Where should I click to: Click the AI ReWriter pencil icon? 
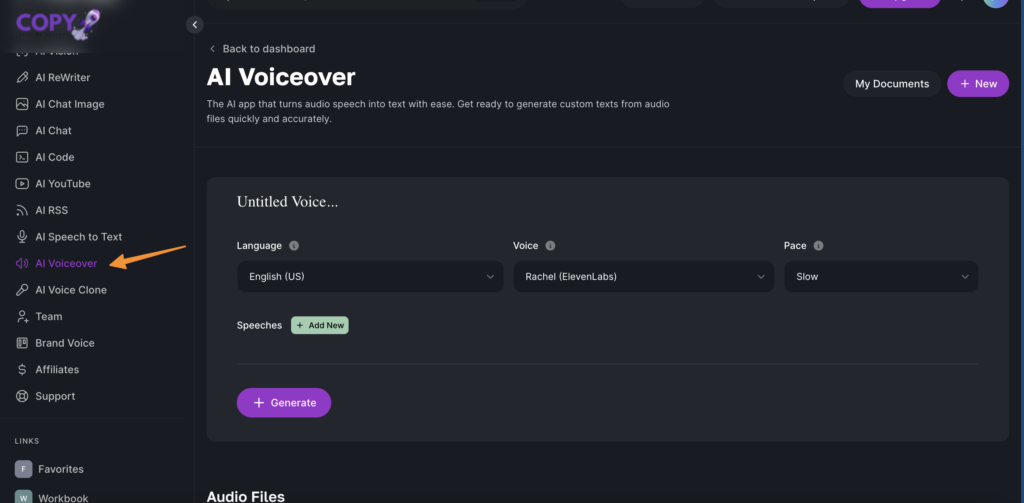point(22,78)
